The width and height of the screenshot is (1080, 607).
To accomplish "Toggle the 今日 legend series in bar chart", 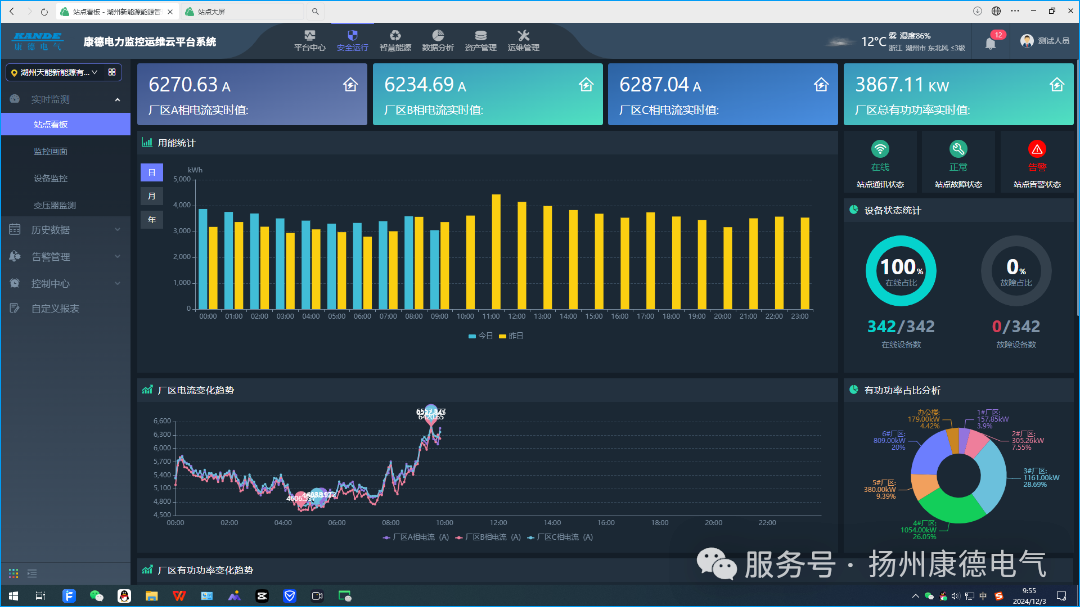I will tap(480, 336).
